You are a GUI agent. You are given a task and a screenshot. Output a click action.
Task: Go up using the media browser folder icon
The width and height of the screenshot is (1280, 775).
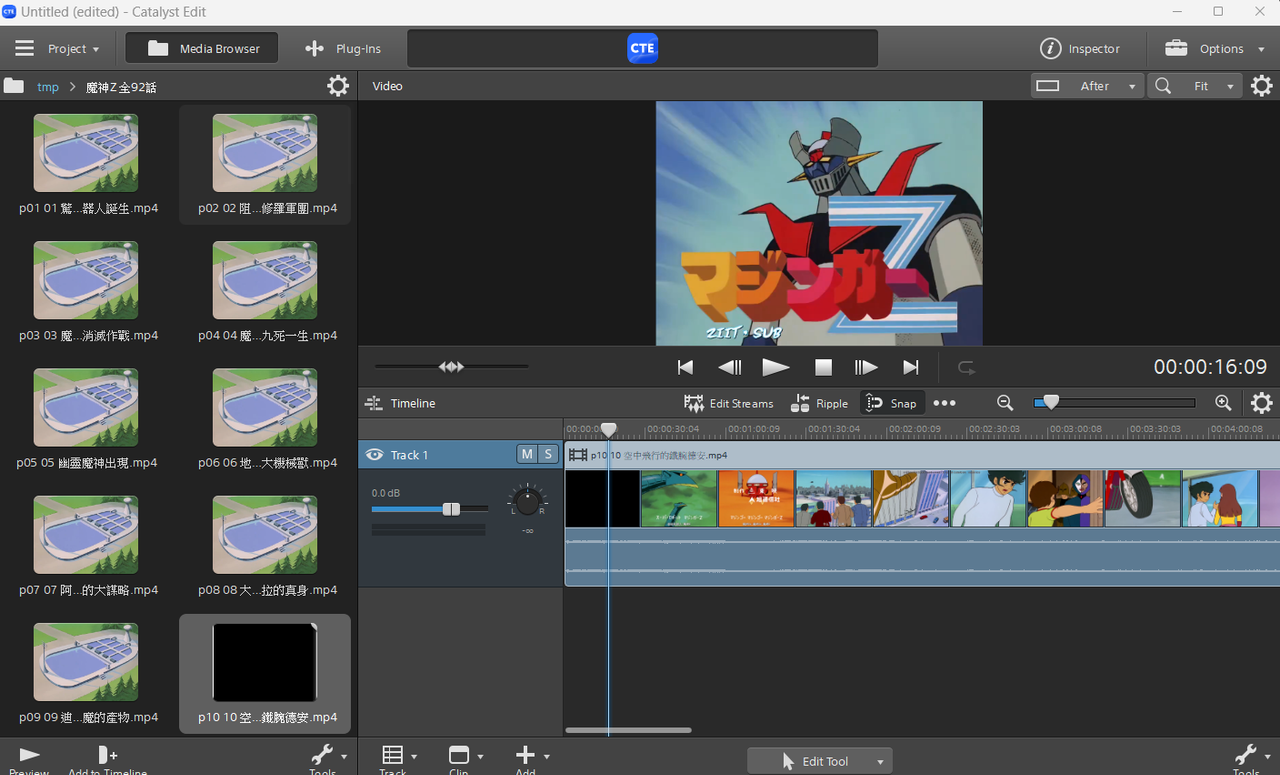point(14,86)
